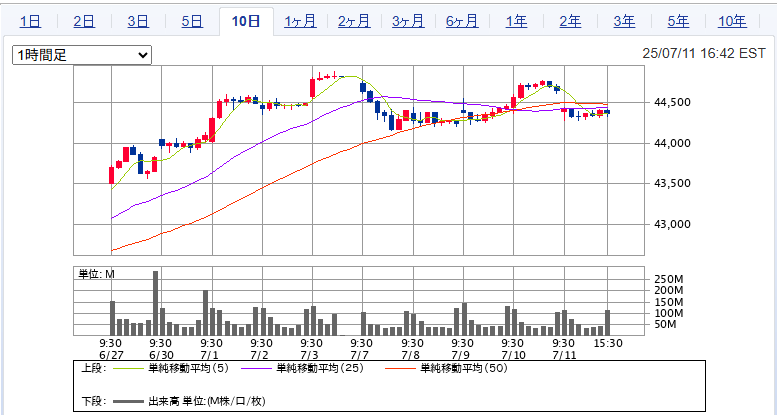Image resolution: width=777 pixels, height=415 pixels.
Task: Click the 7/9 date axis label
Action: [x=462, y=356]
